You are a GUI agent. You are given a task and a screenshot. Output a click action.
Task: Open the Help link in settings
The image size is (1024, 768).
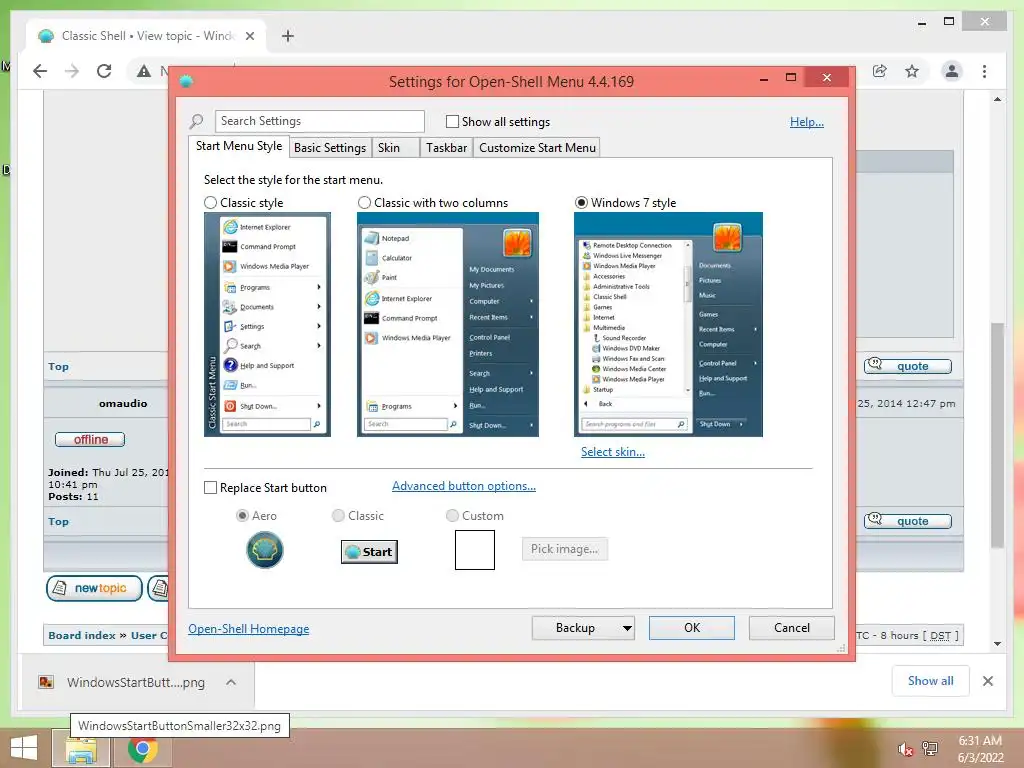pyautogui.click(x=807, y=121)
